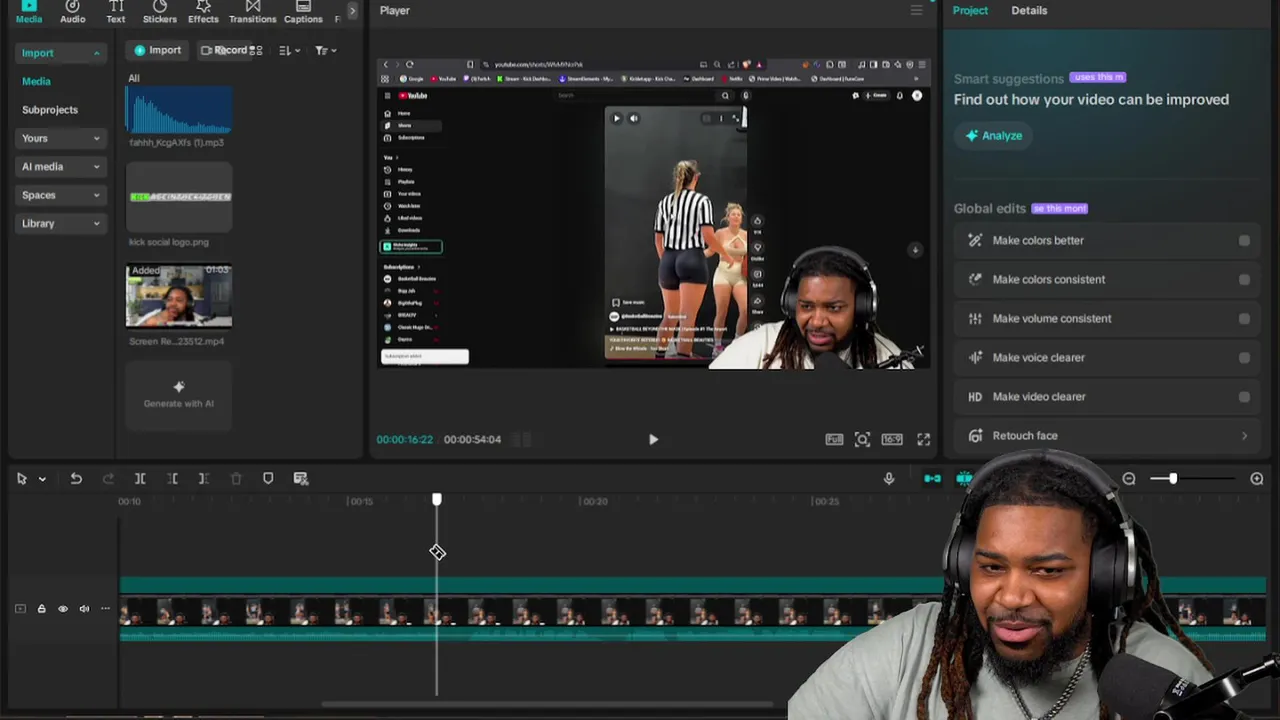The width and height of the screenshot is (1280, 720).
Task: Expand Retouch face options
Action: click(x=1244, y=436)
